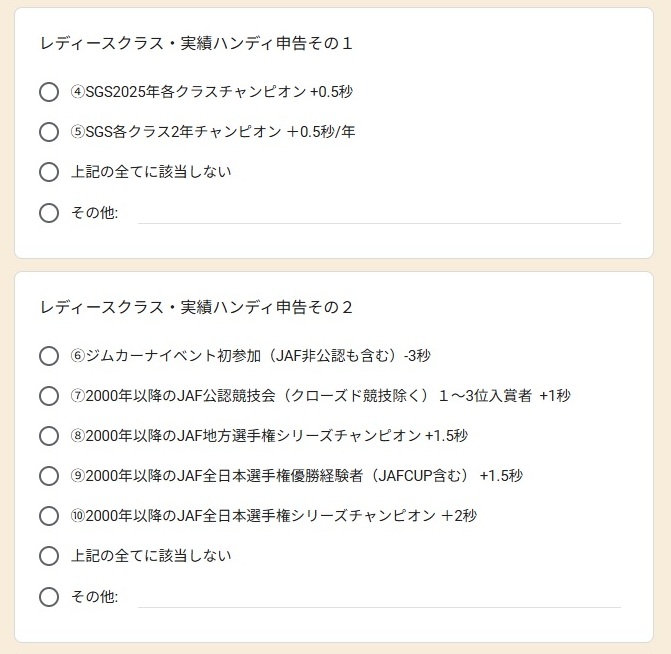Select ⑧ JAF地方選手権シリーズチャンピオン radio
Viewport: 671px width, 654px height.
pos(49,436)
